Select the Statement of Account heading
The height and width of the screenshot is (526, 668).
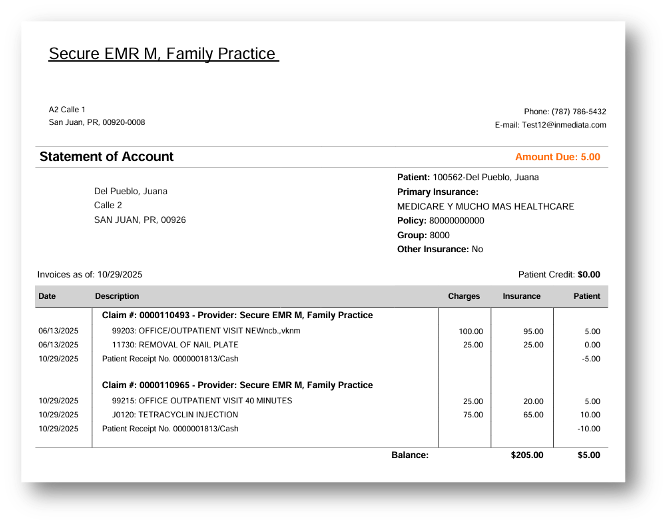pyautogui.click(x=106, y=157)
